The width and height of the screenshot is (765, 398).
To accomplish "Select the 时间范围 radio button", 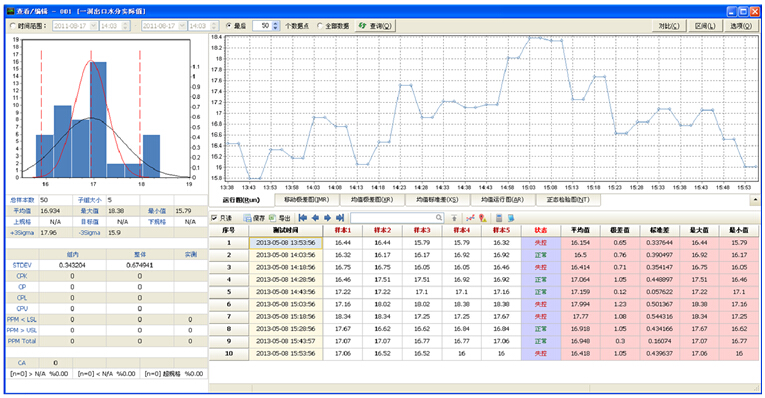I will click(x=13, y=26).
